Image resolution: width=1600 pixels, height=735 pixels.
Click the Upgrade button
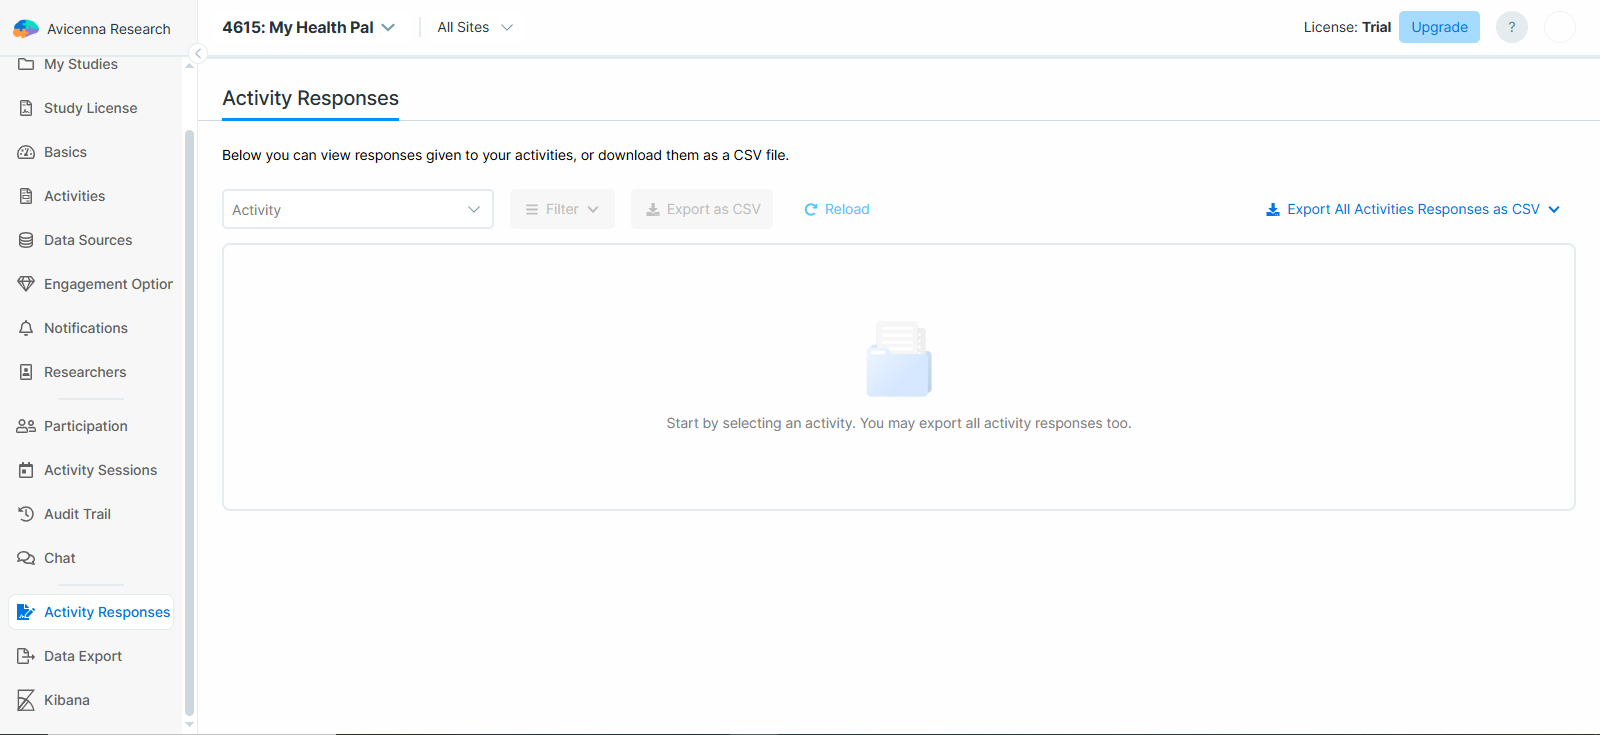pos(1439,27)
